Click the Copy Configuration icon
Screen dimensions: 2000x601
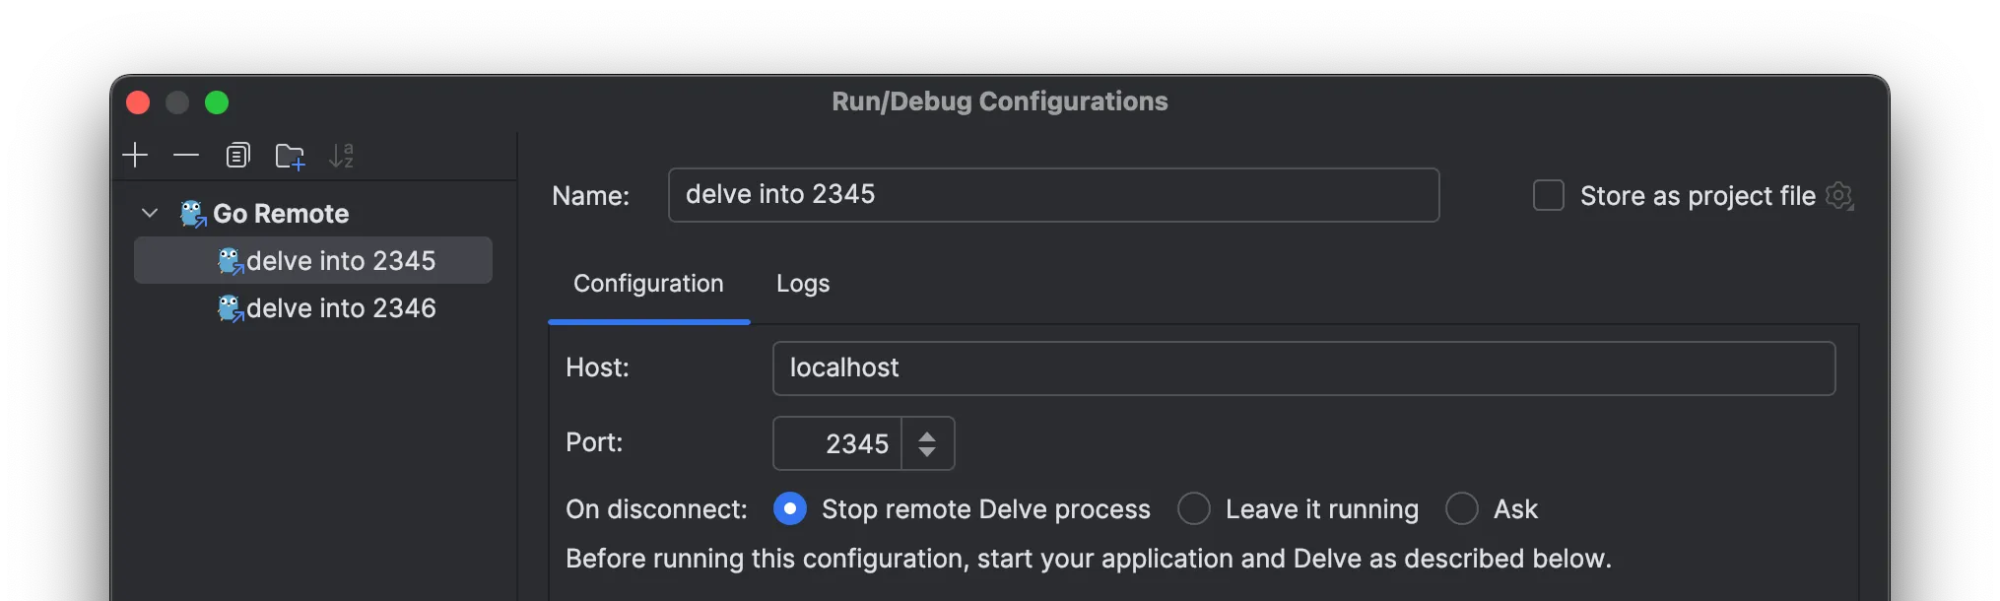pyautogui.click(x=238, y=156)
